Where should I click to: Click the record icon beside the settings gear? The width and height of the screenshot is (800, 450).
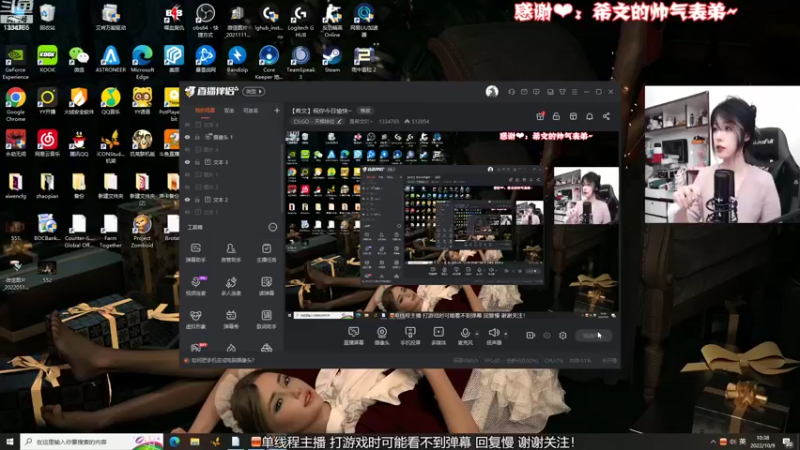click(x=531, y=335)
